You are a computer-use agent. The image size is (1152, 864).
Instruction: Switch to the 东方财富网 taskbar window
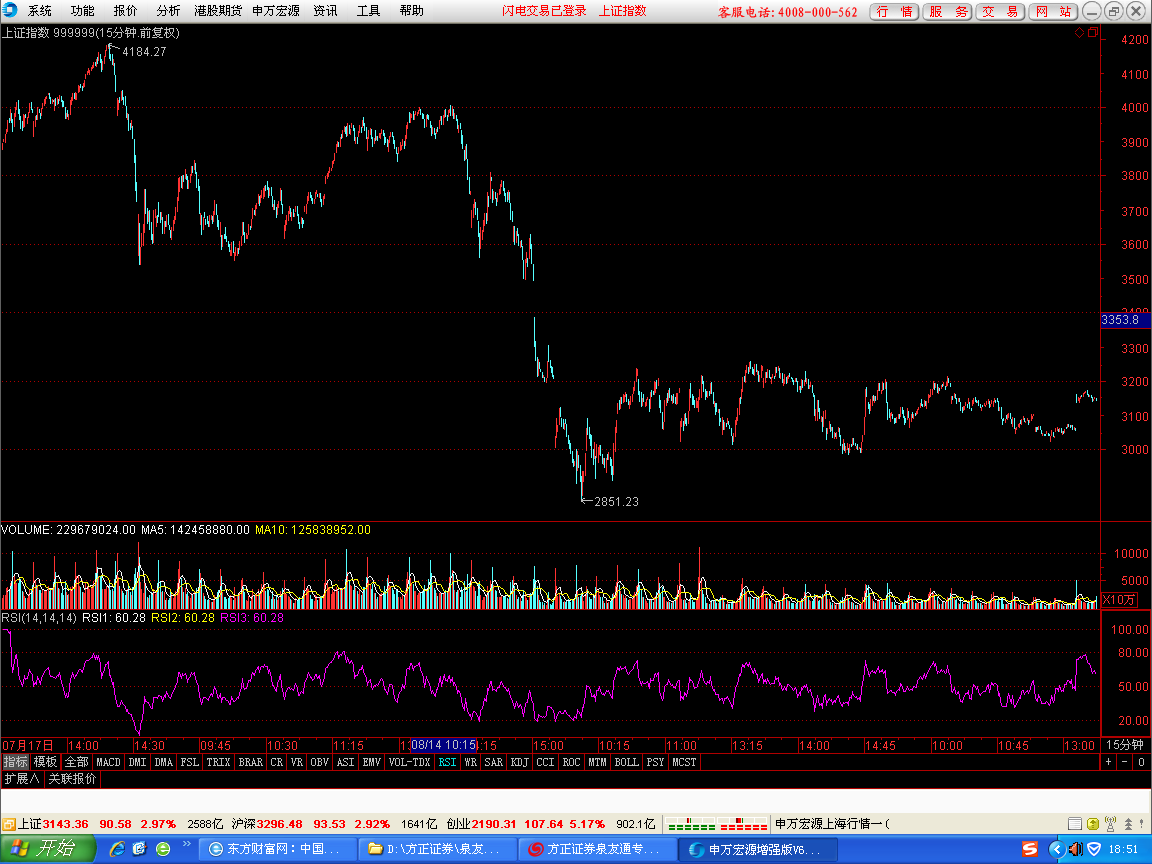click(x=277, y=849)
